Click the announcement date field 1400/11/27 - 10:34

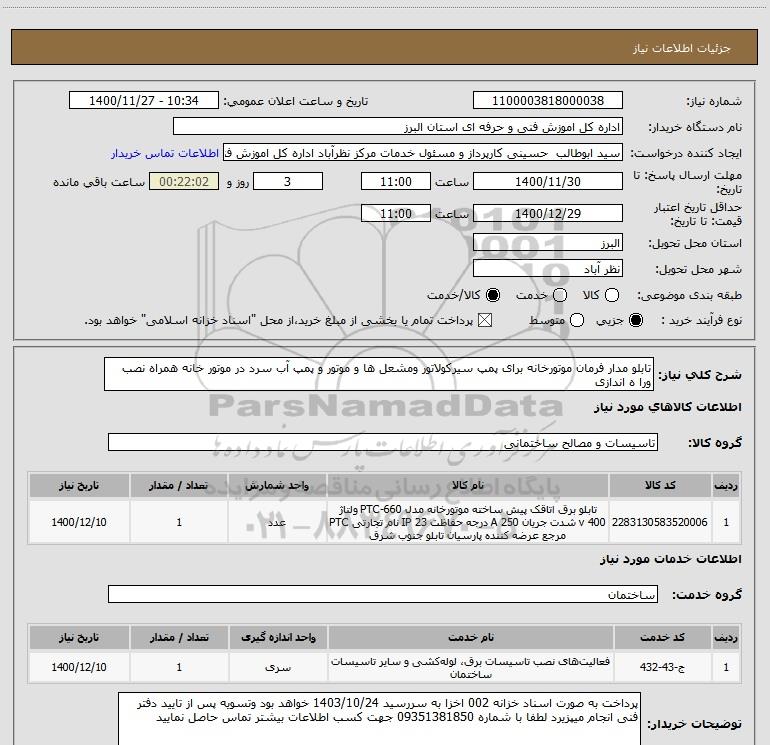click(144, 100)
